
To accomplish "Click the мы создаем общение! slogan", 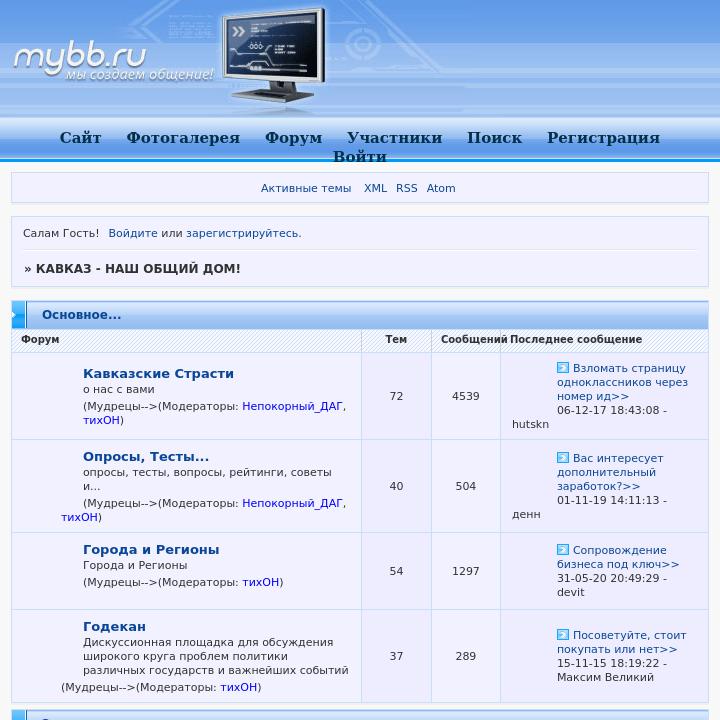I will coord(140,75).
